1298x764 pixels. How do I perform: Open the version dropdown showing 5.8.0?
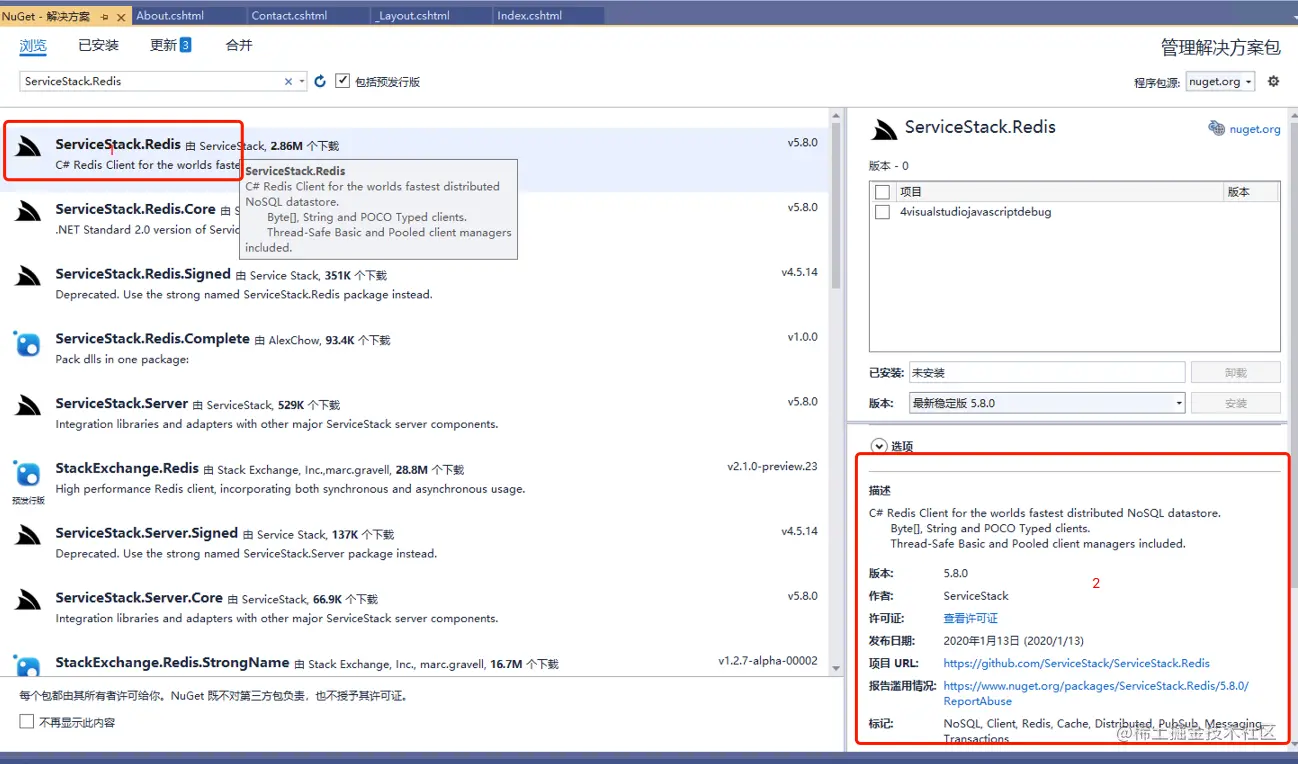point(1047,403)
